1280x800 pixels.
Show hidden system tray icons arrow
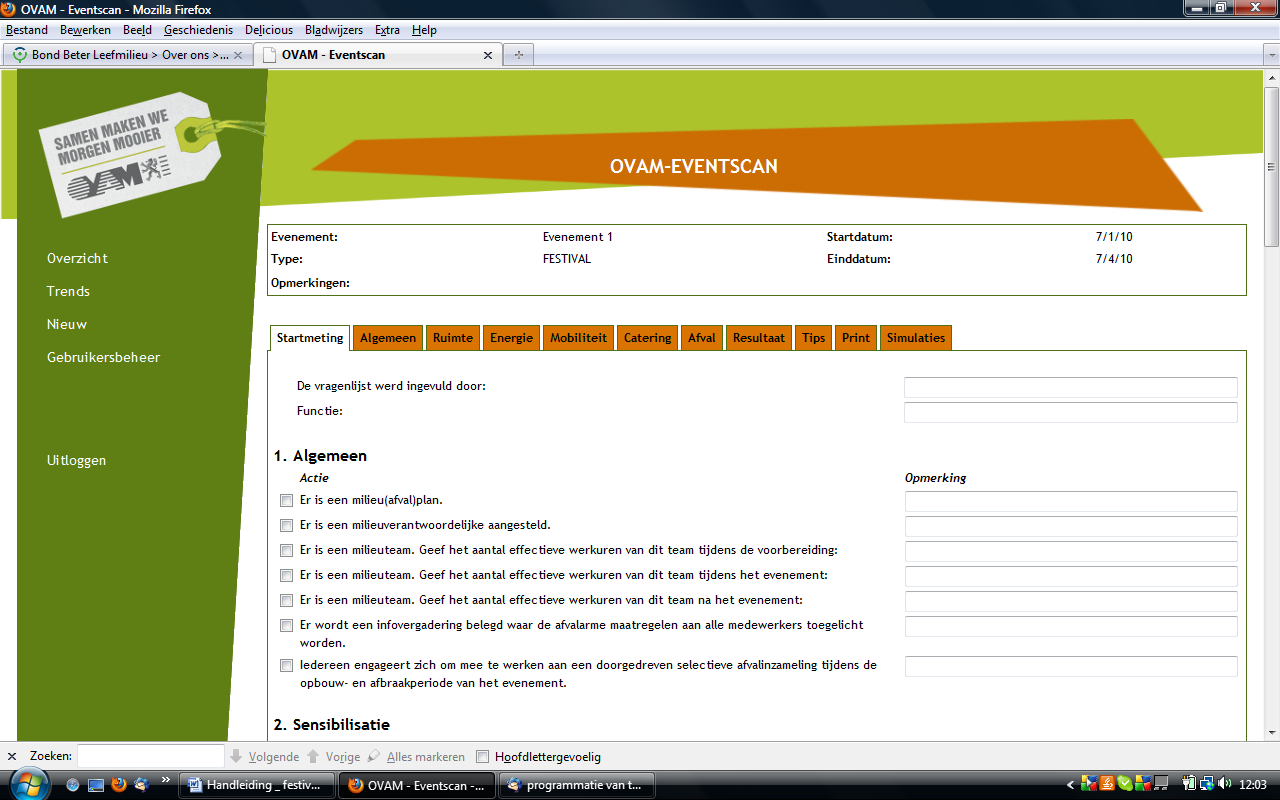tap(1071, 784)
